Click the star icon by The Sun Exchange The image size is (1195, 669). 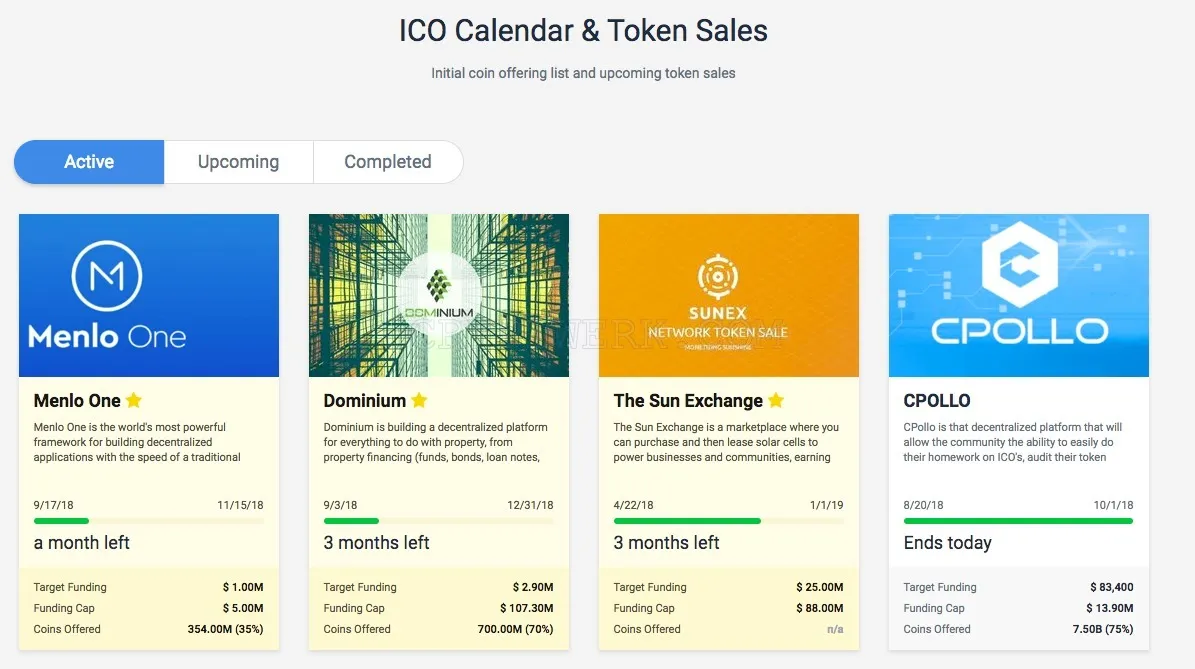tap(776, 400)
